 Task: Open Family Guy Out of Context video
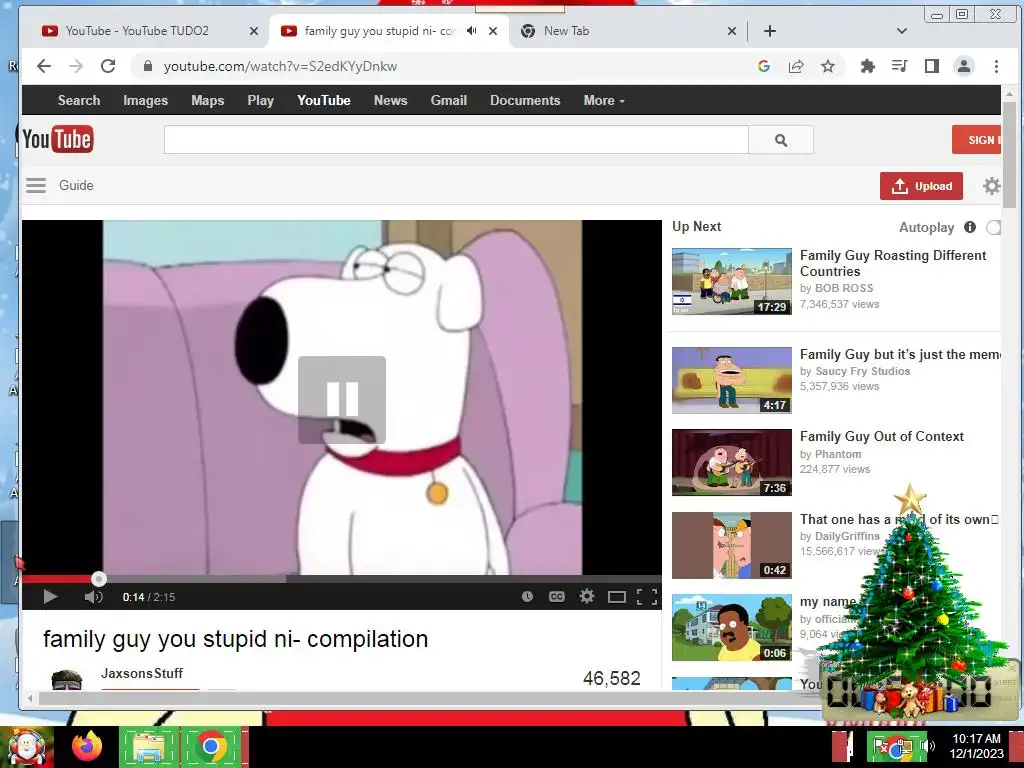click(x=882, y=436)
